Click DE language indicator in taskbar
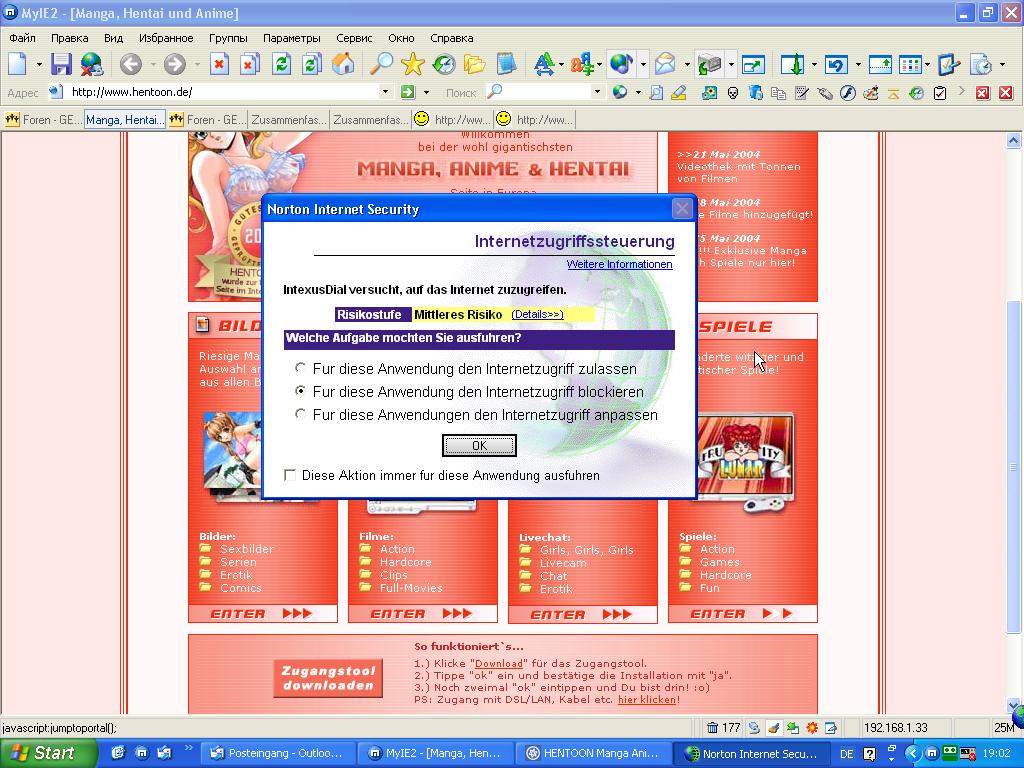The image size is (1024, 768). (847, 754)
